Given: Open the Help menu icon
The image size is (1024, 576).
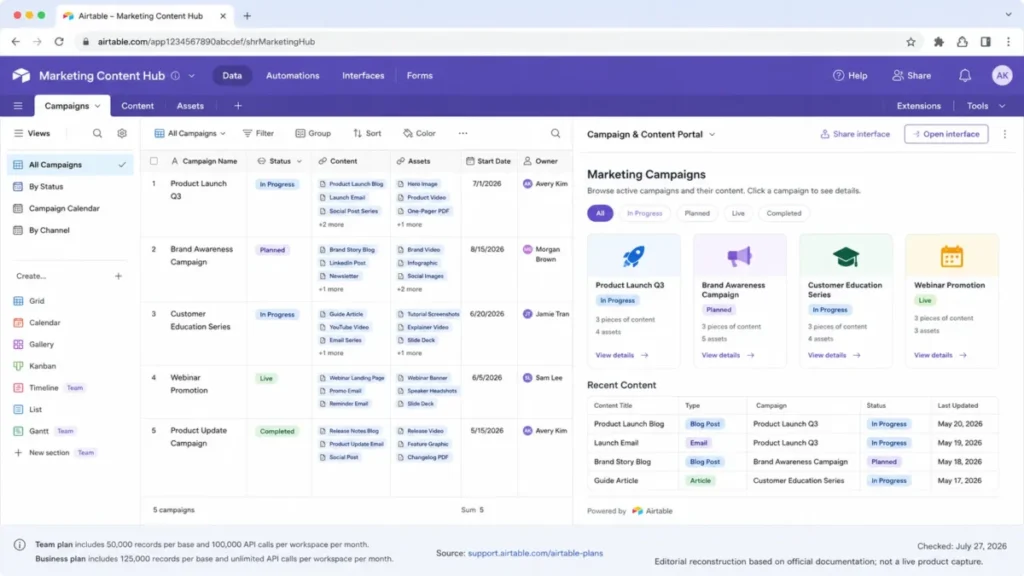Looking at the screenshot, I should [x=838, y=76].
